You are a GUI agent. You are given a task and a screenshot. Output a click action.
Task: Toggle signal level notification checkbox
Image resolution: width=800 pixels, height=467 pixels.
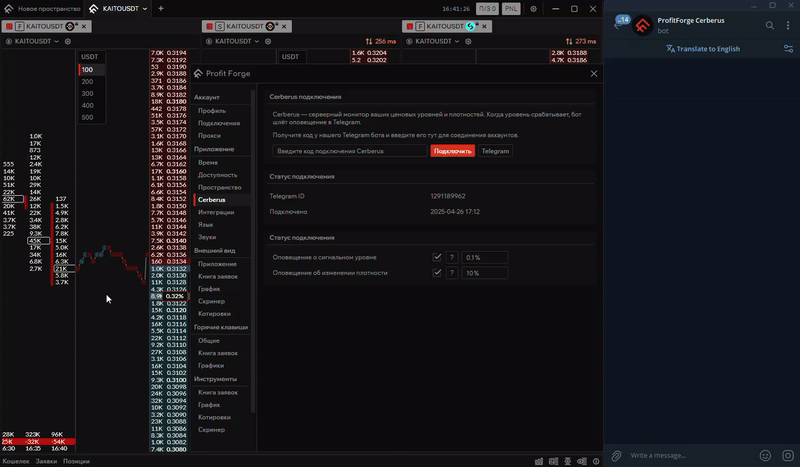point(437,257)
